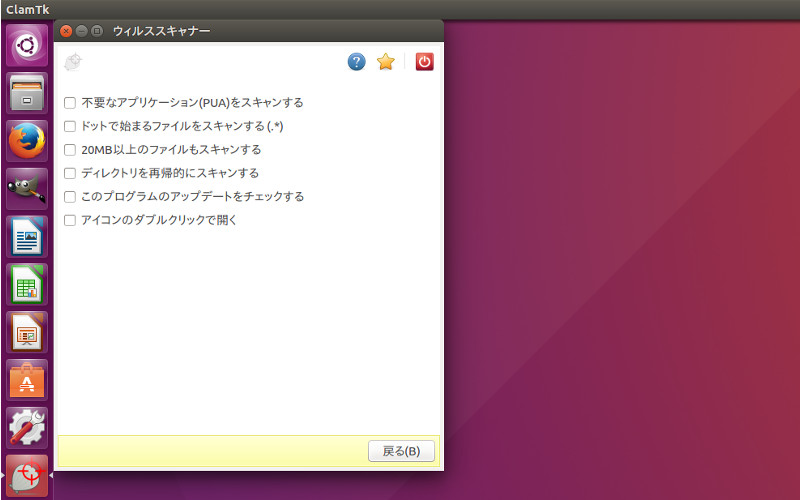Image resolution: width=800 pixels, height=500 pixels.
Task: Click the ClamTk title in top panel
Action: pyautogui.click(x=28, y=9)
